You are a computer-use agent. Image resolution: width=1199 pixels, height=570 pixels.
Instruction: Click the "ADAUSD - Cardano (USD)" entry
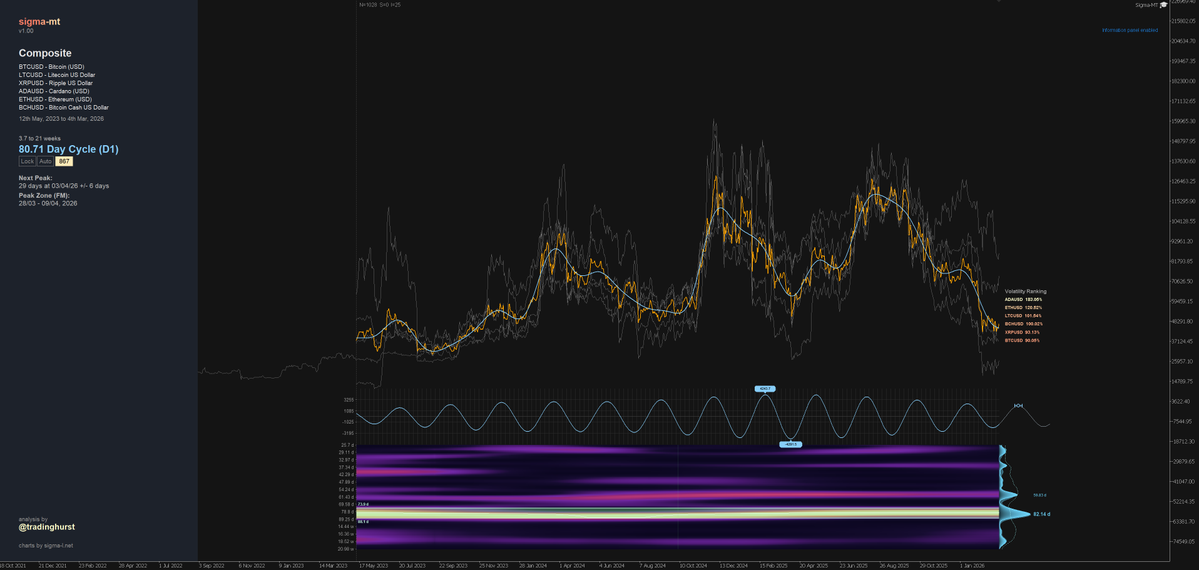[54, 91]
